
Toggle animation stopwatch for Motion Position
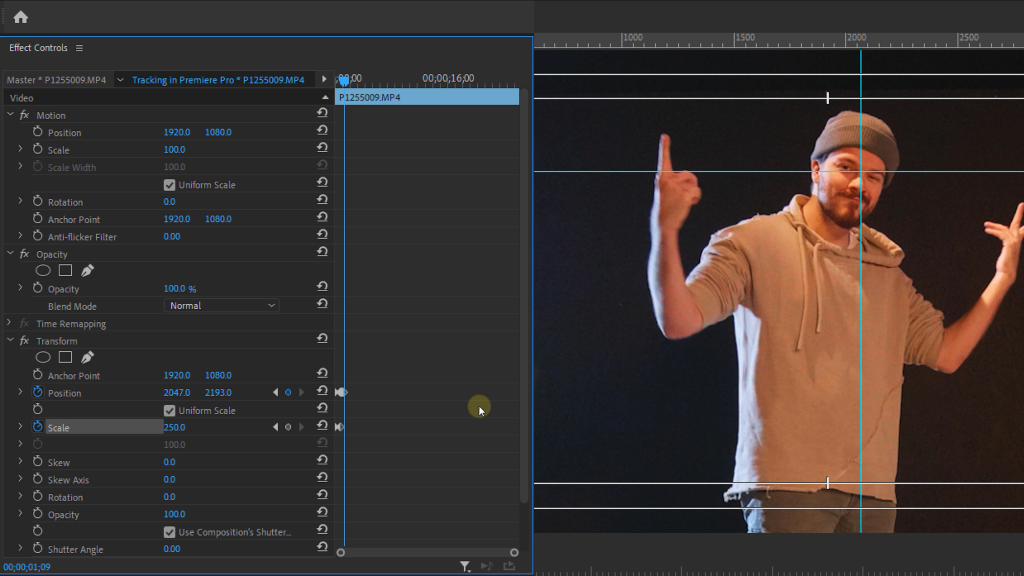pos(38,132)
